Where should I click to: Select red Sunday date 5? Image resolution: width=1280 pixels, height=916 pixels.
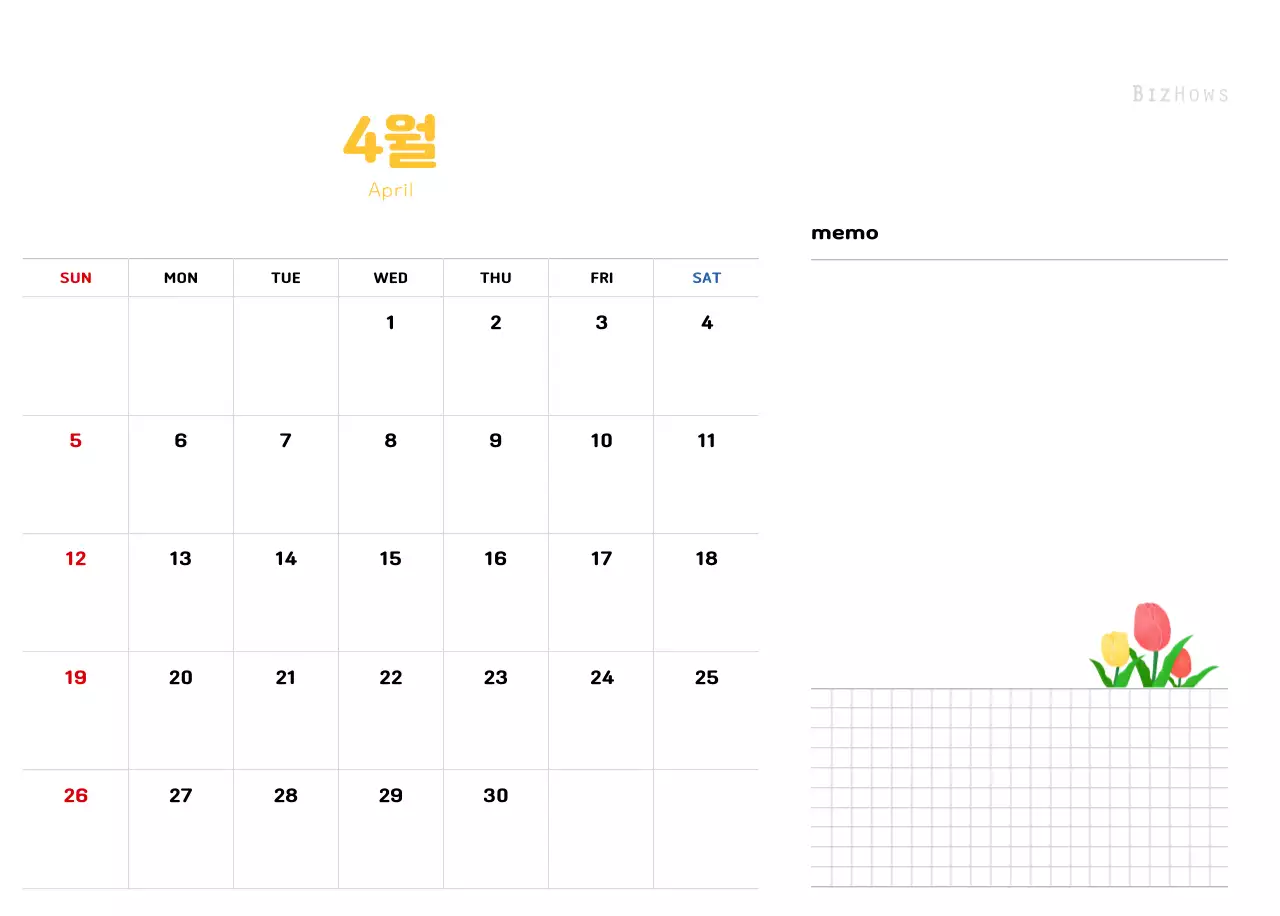pyautogui.click(x=76, y=441)
